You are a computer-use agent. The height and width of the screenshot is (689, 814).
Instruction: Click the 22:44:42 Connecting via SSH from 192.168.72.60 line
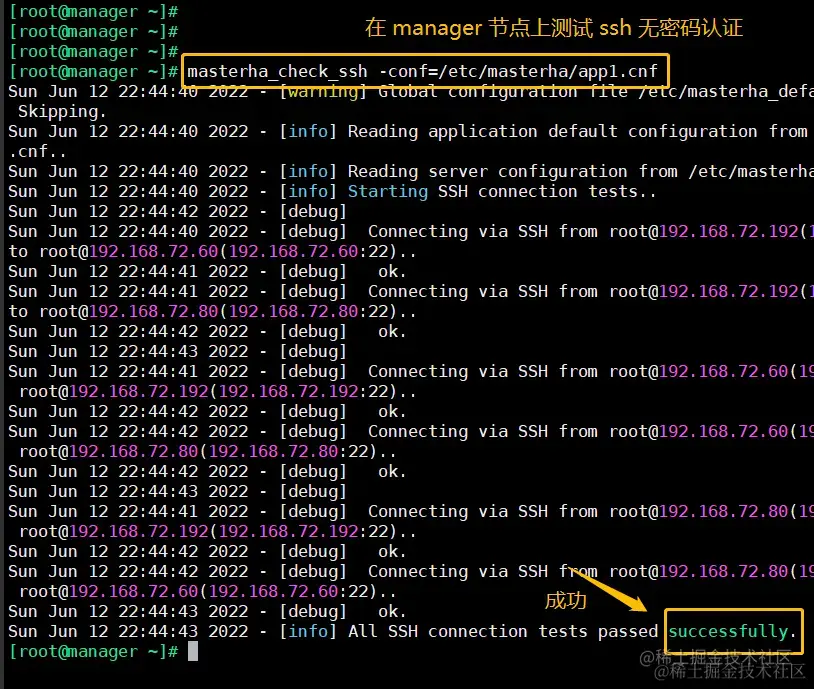(411, 431)
